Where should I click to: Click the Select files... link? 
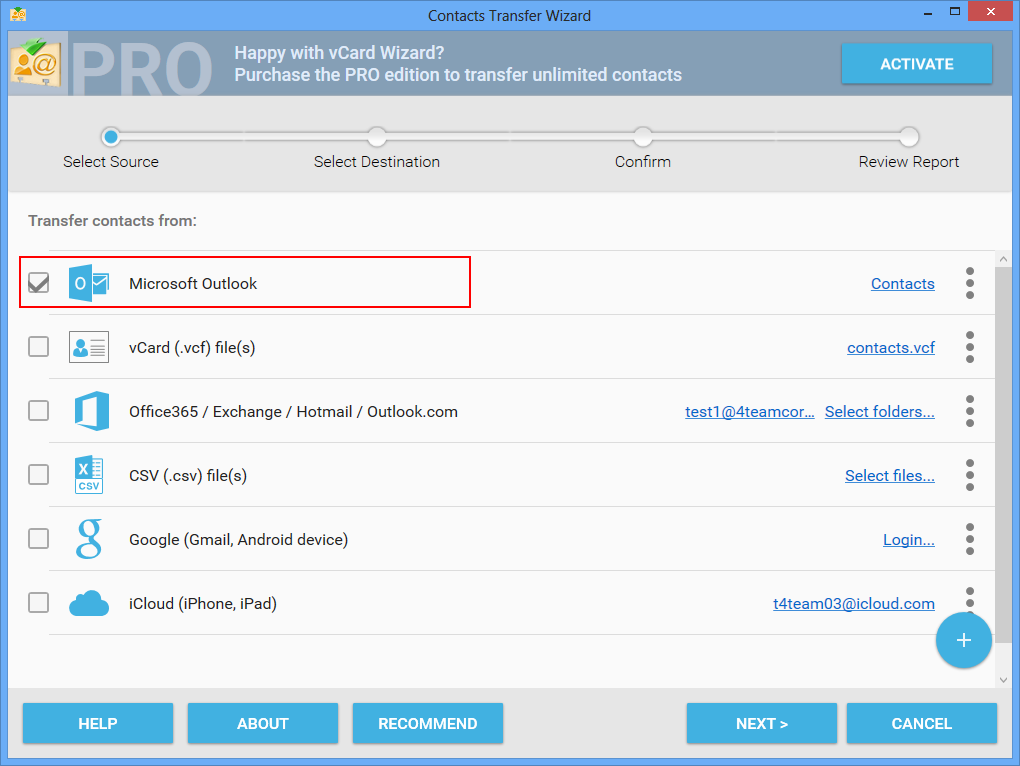click(x=890, y=475)
